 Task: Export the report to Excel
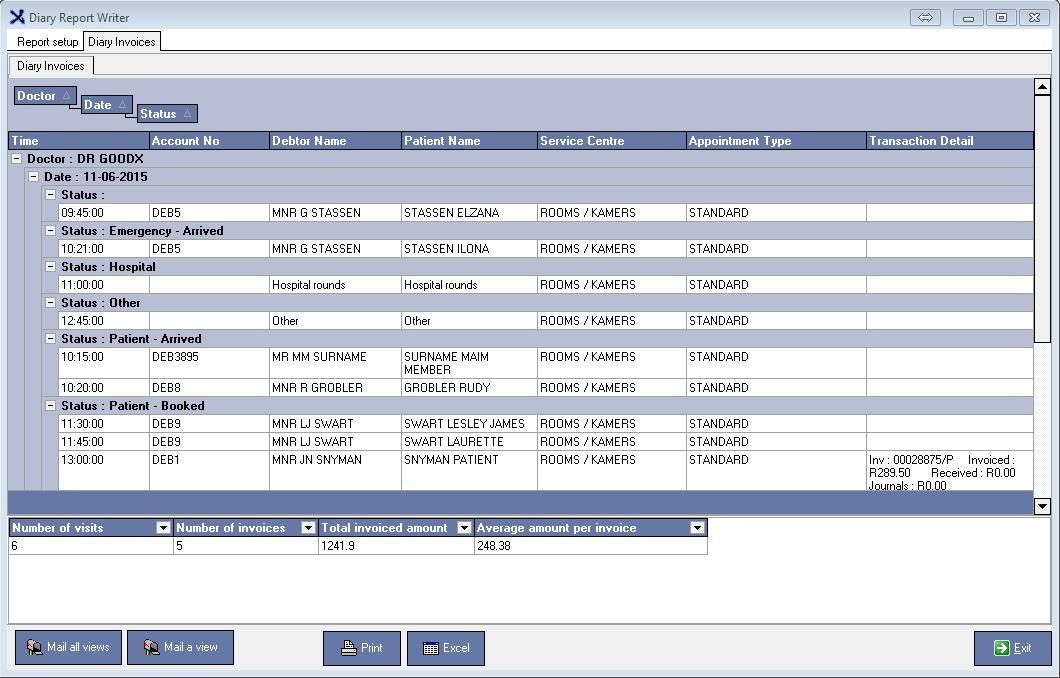(445, 648)
